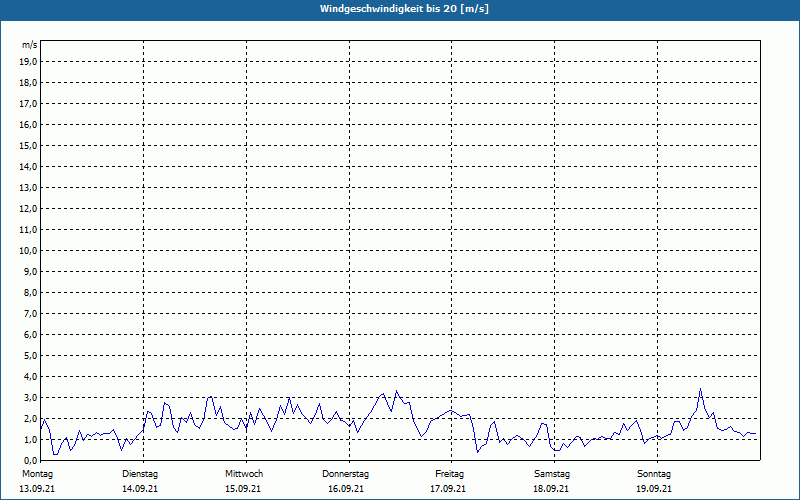Select the Samstag day label

click(x=552, y=474)
